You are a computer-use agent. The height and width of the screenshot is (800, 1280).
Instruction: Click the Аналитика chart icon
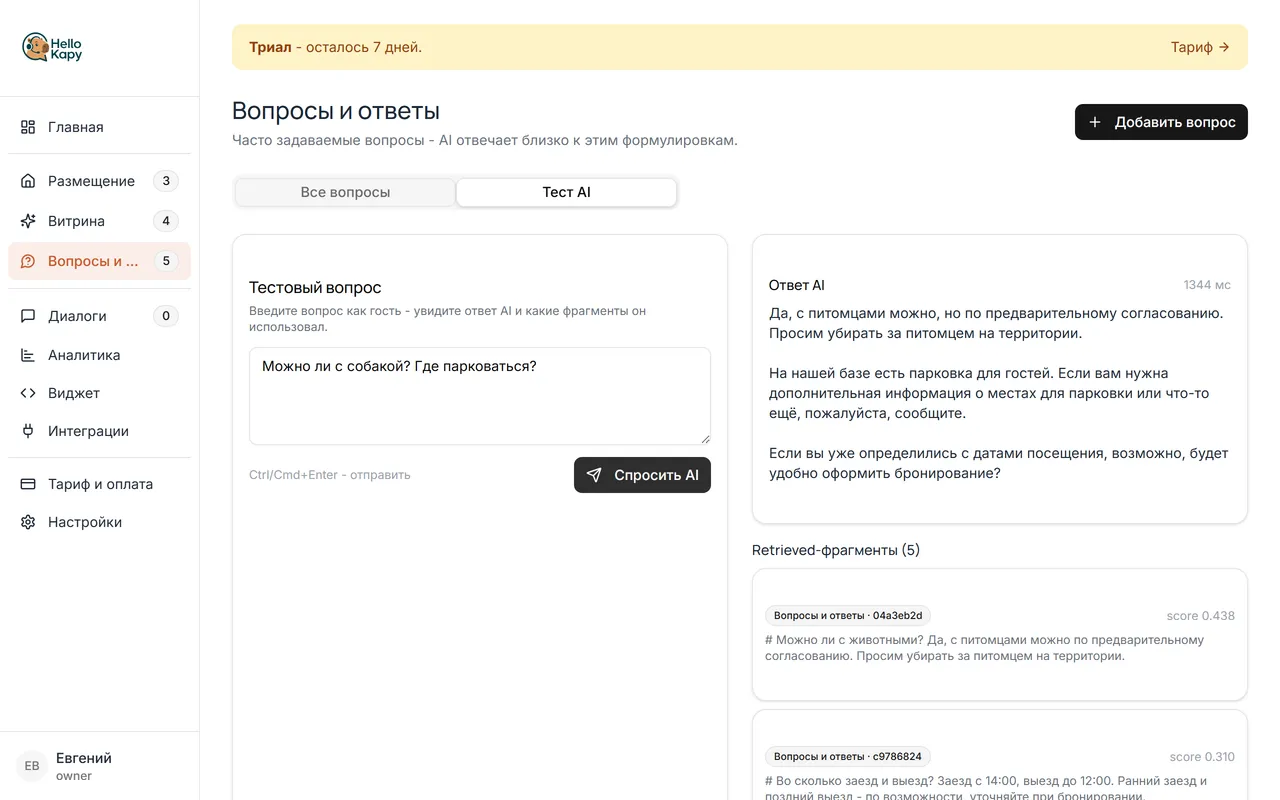28,355
